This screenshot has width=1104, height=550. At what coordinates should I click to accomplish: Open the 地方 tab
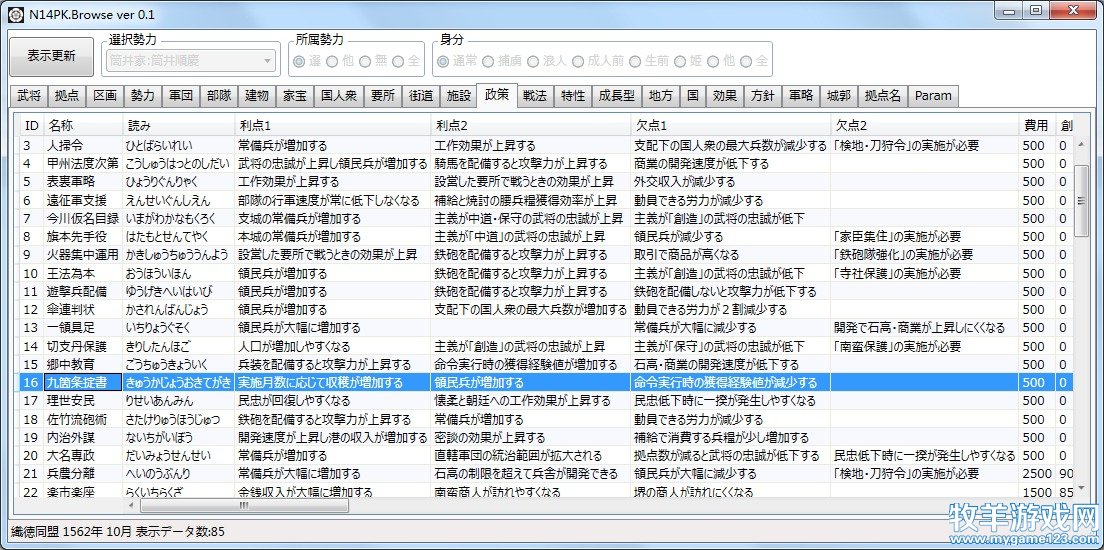click(660, 96)
